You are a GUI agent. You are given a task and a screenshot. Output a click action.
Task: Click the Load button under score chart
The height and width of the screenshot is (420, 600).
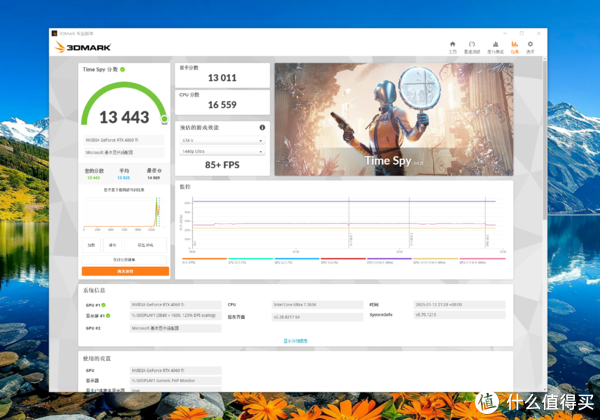point(92,245)
